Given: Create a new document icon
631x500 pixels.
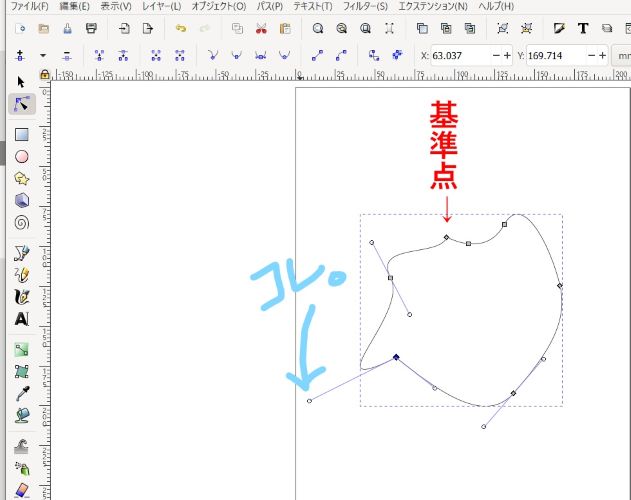Looking at the screenshot, I should coord(20,28).
